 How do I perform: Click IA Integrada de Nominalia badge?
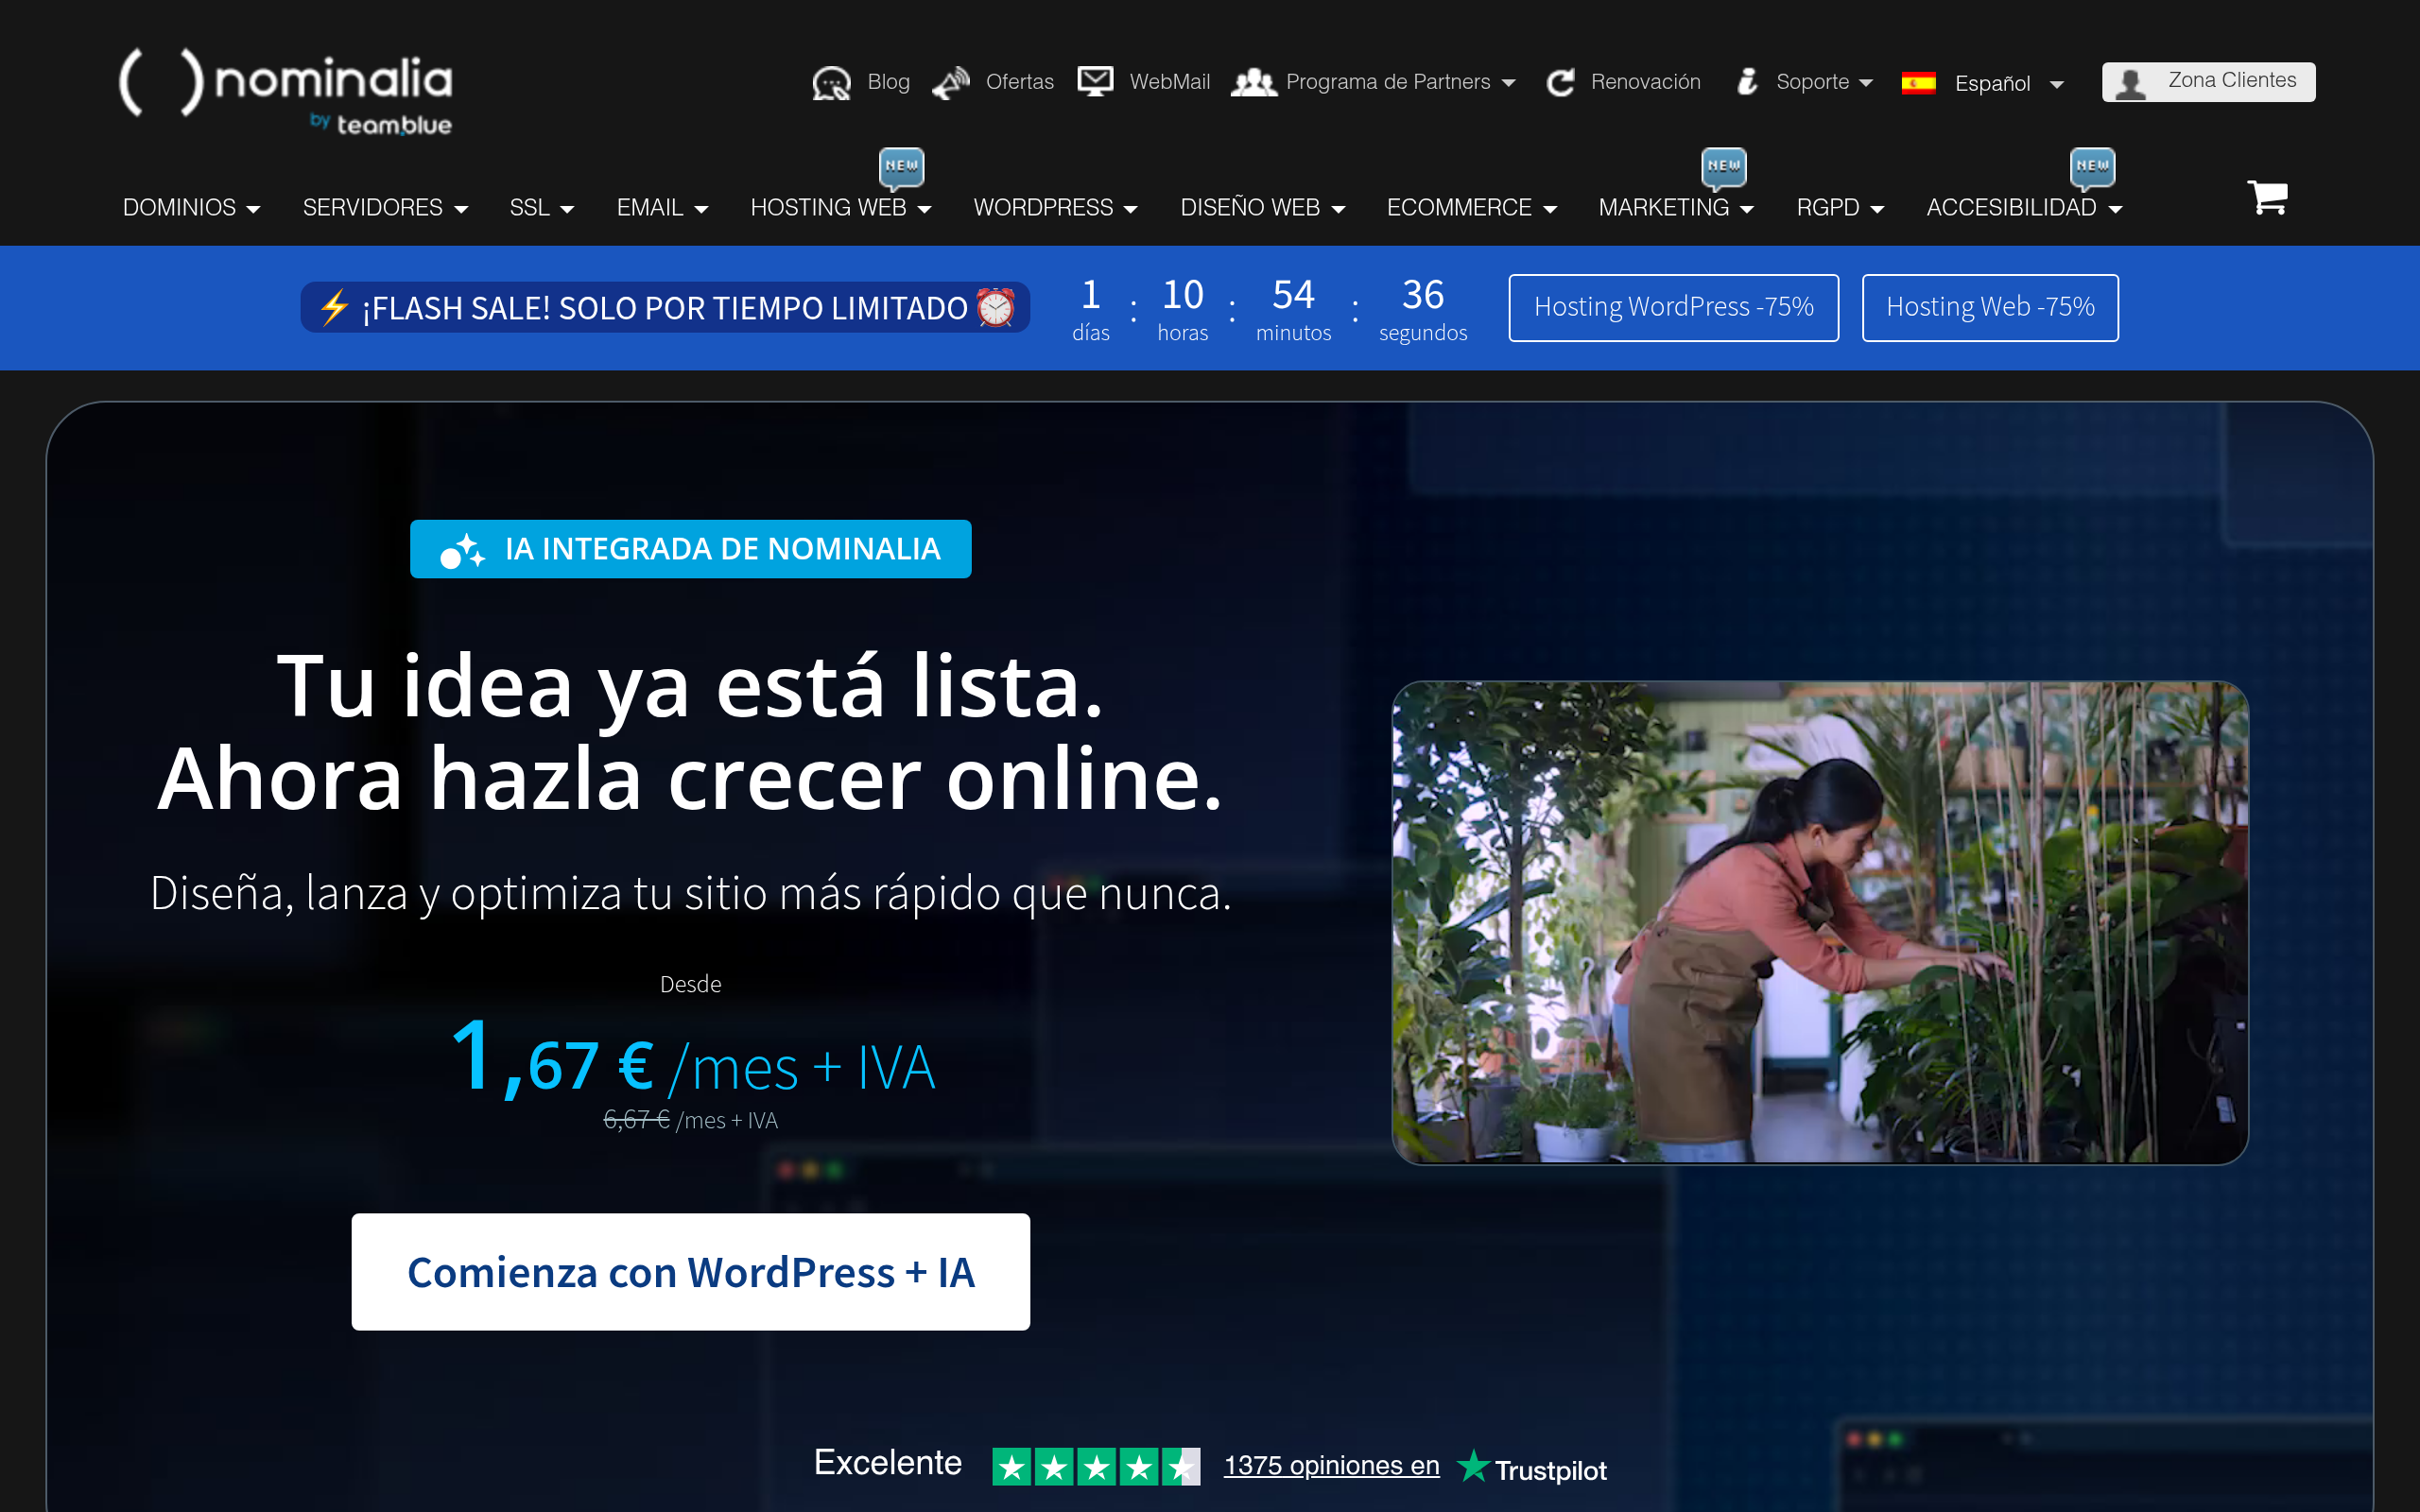(690, 549)
